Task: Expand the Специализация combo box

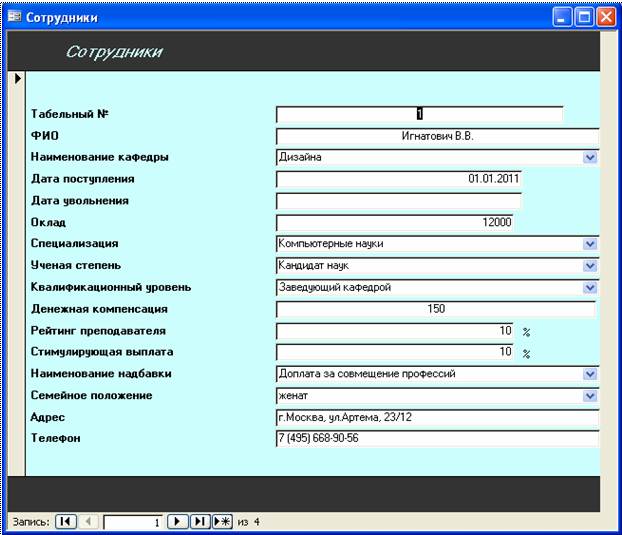Action: tap(590, 244)
